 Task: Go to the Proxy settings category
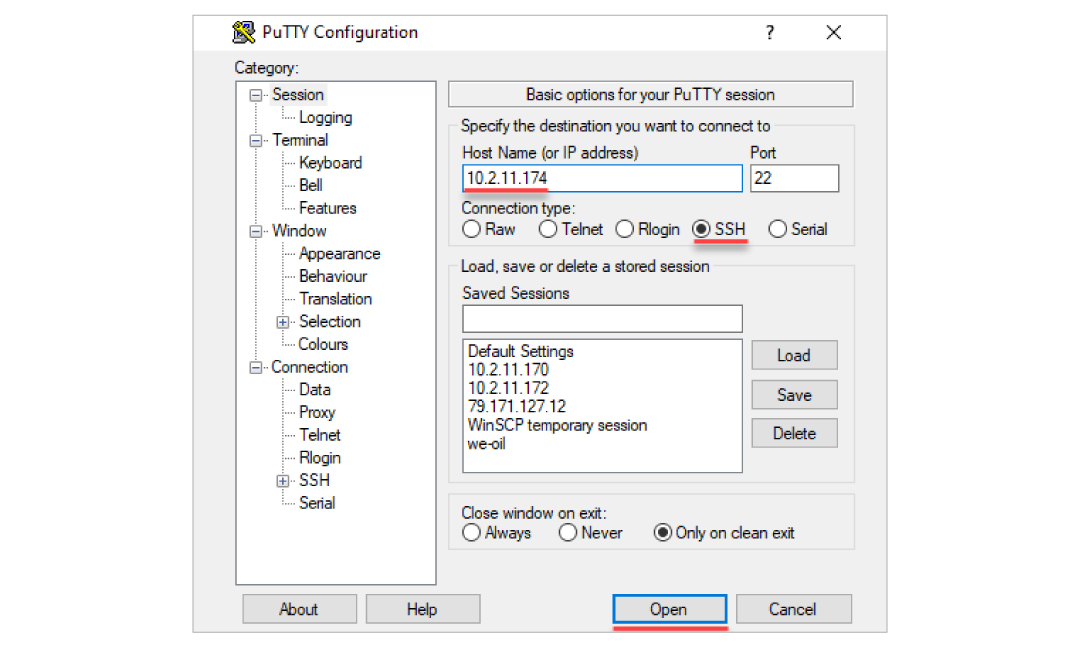tap(317, 412)
